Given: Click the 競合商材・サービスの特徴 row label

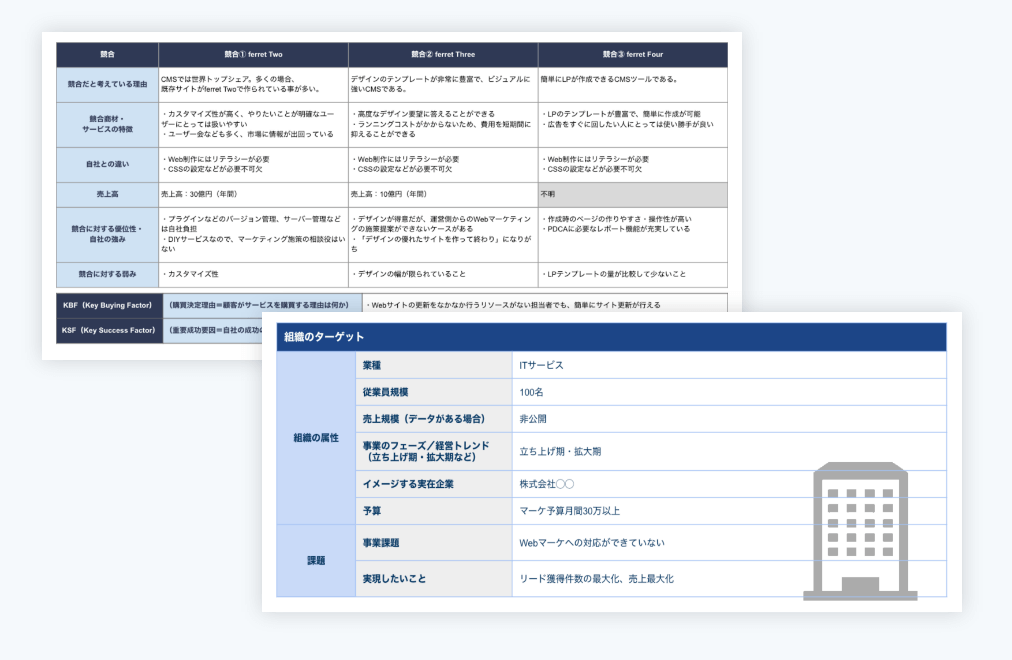Looking at the screenshot, I should [107, 125].
